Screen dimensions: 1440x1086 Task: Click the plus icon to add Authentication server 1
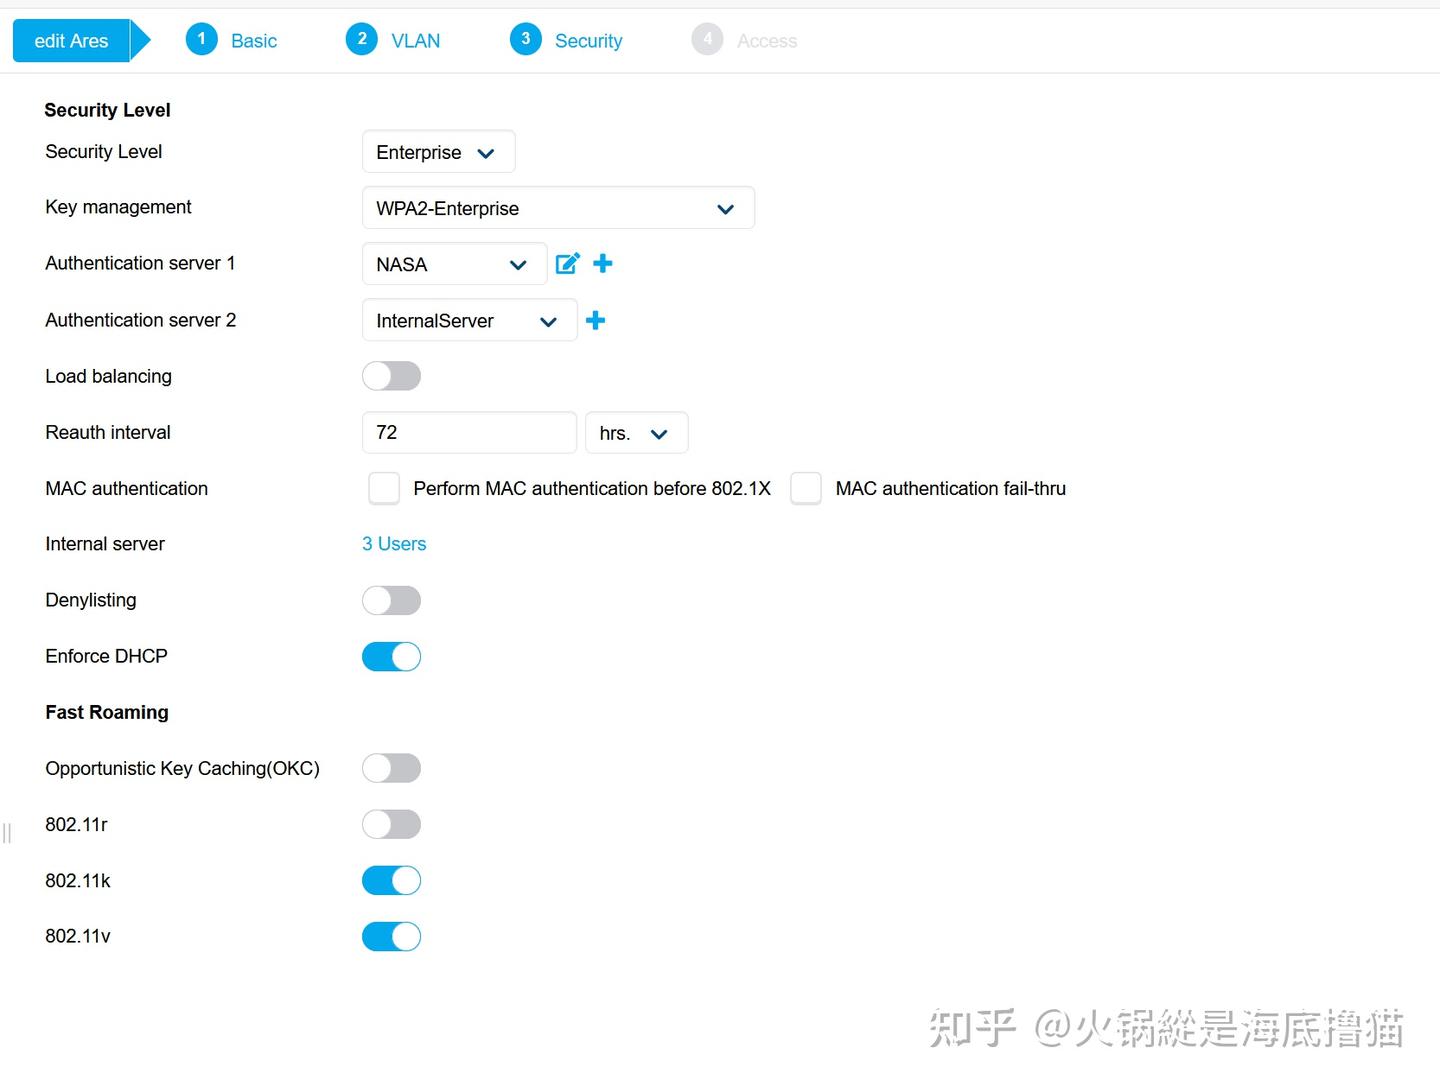603,263
